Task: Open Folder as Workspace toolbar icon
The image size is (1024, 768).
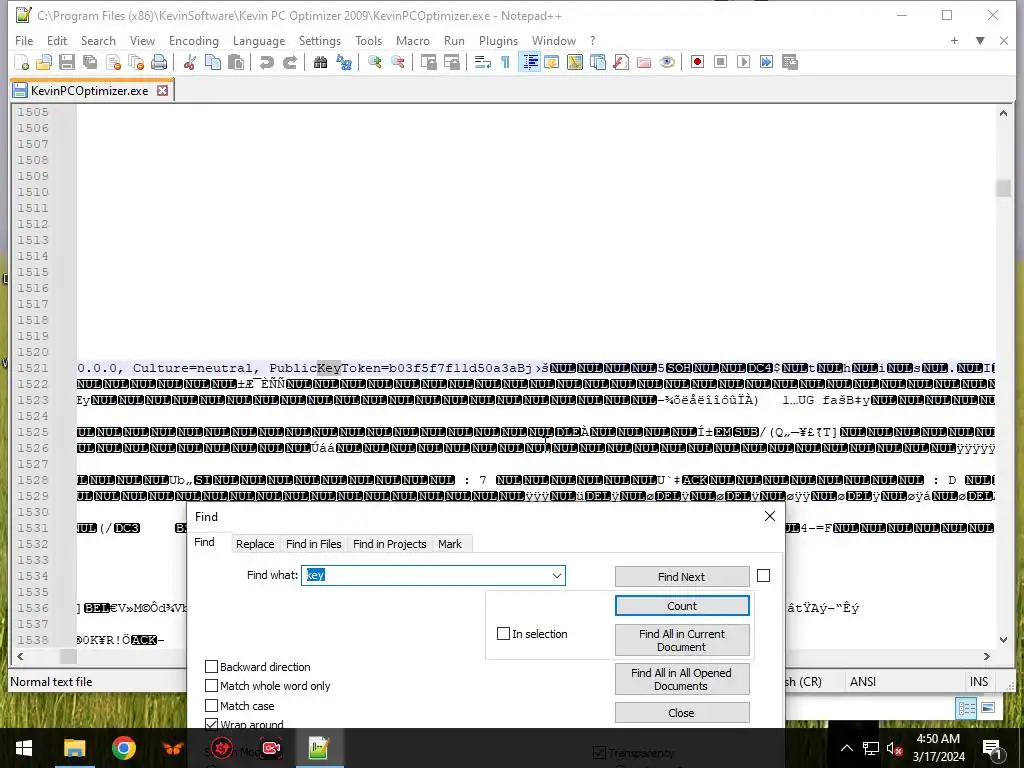Action: pos(644,62)
